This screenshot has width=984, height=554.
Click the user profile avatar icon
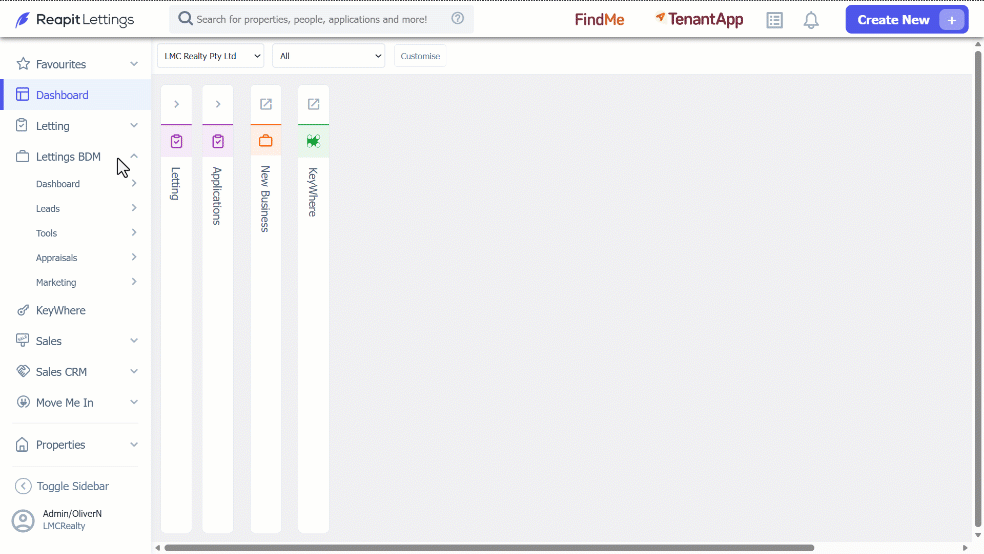23,521
